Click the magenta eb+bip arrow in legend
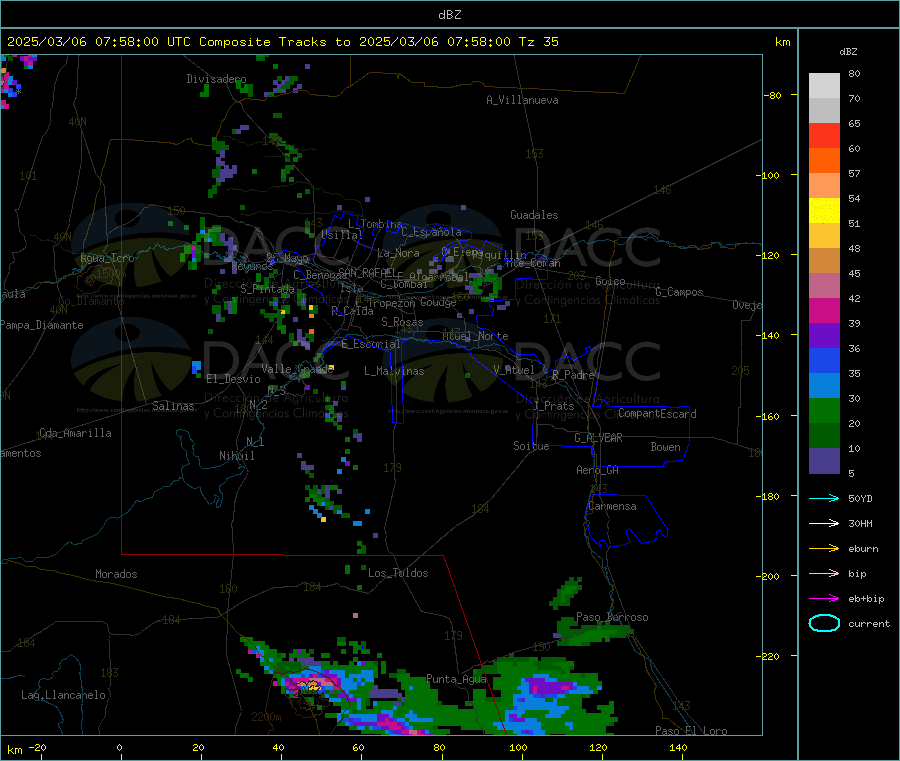 pos(824,598)
